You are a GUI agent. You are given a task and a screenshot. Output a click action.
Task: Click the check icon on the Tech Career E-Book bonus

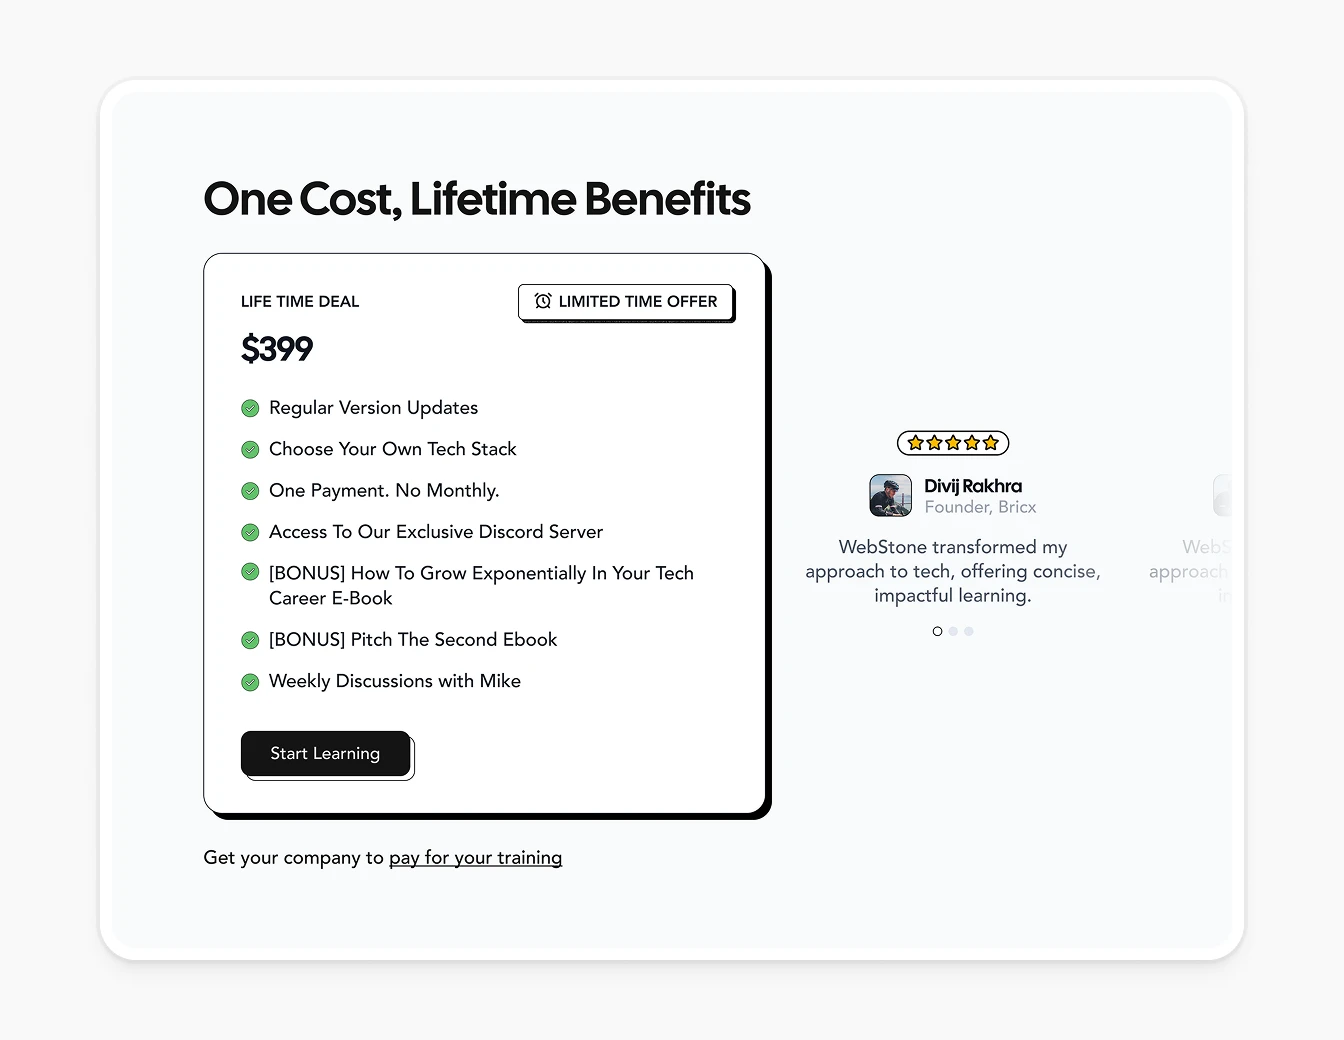click(x=250, y=572)
